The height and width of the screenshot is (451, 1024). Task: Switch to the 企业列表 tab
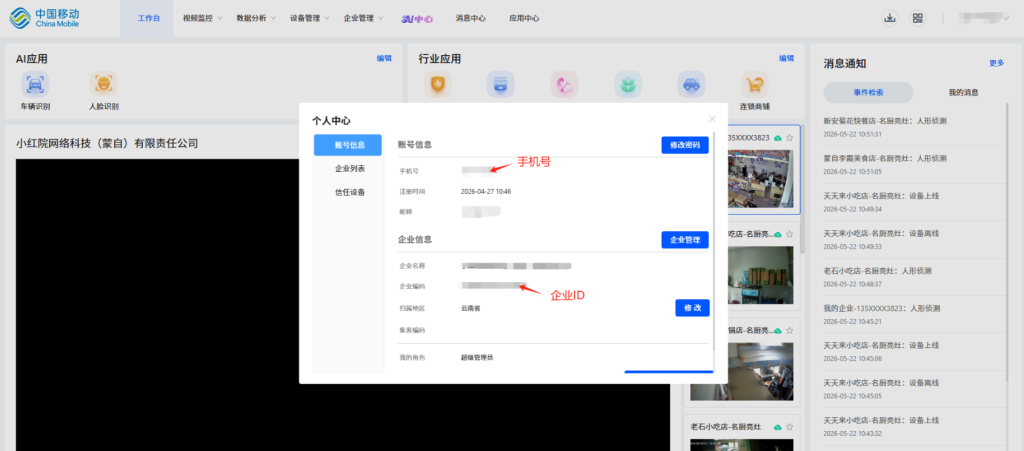tap(349, 168)
